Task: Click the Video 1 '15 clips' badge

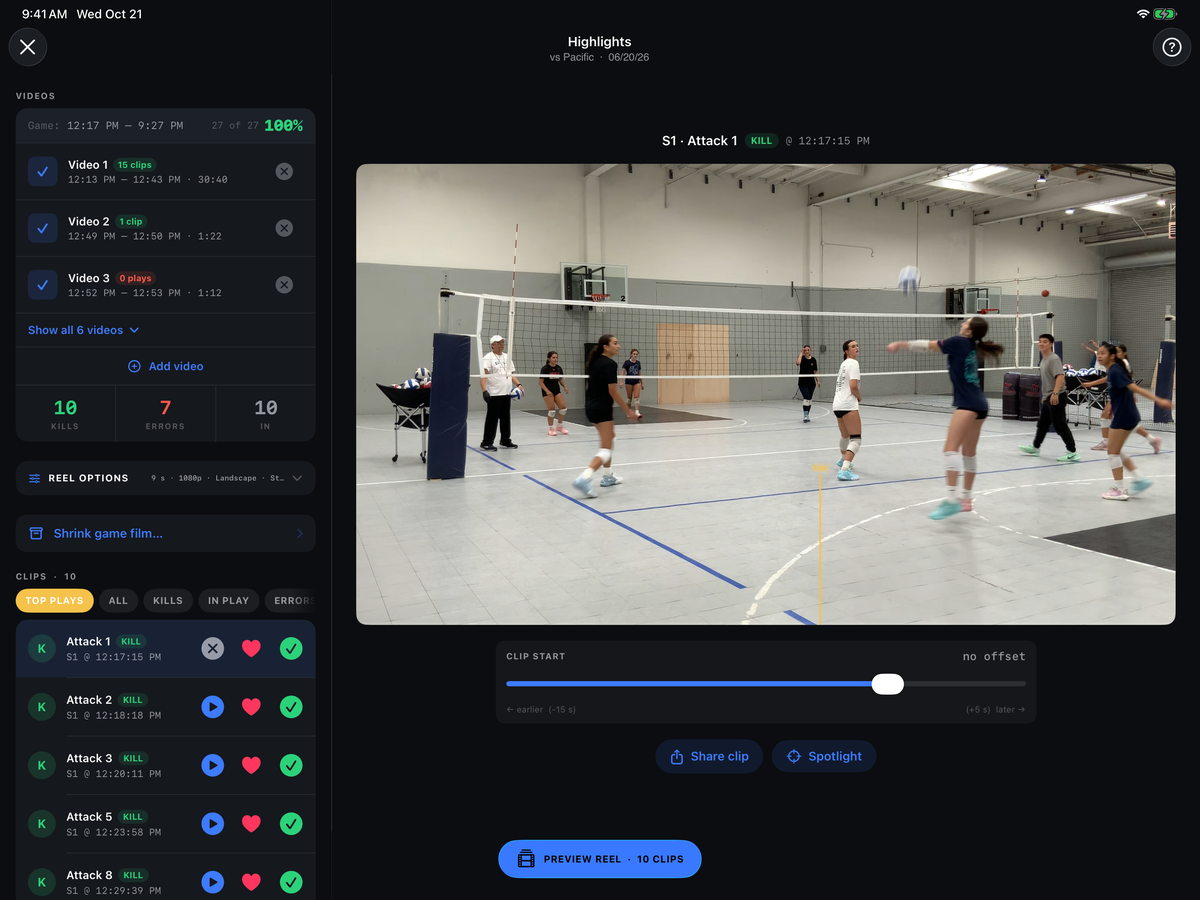Action: [x=135, y=165]
